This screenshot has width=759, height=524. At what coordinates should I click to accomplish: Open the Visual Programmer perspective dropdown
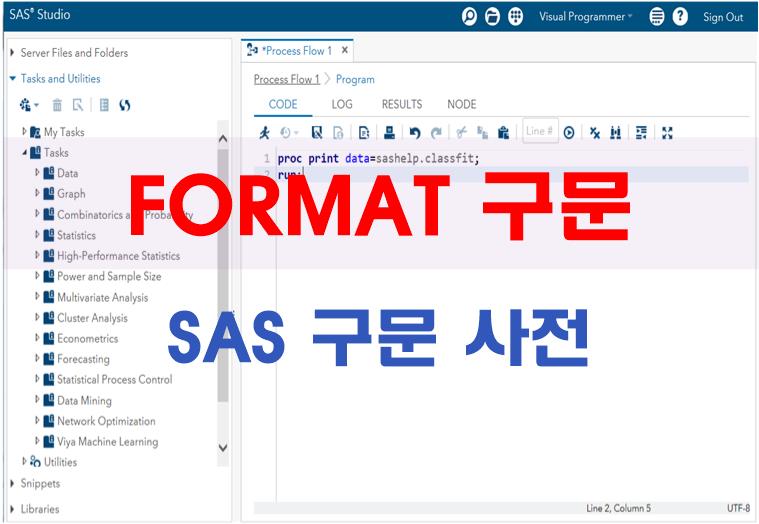click(x=586, y=16)
